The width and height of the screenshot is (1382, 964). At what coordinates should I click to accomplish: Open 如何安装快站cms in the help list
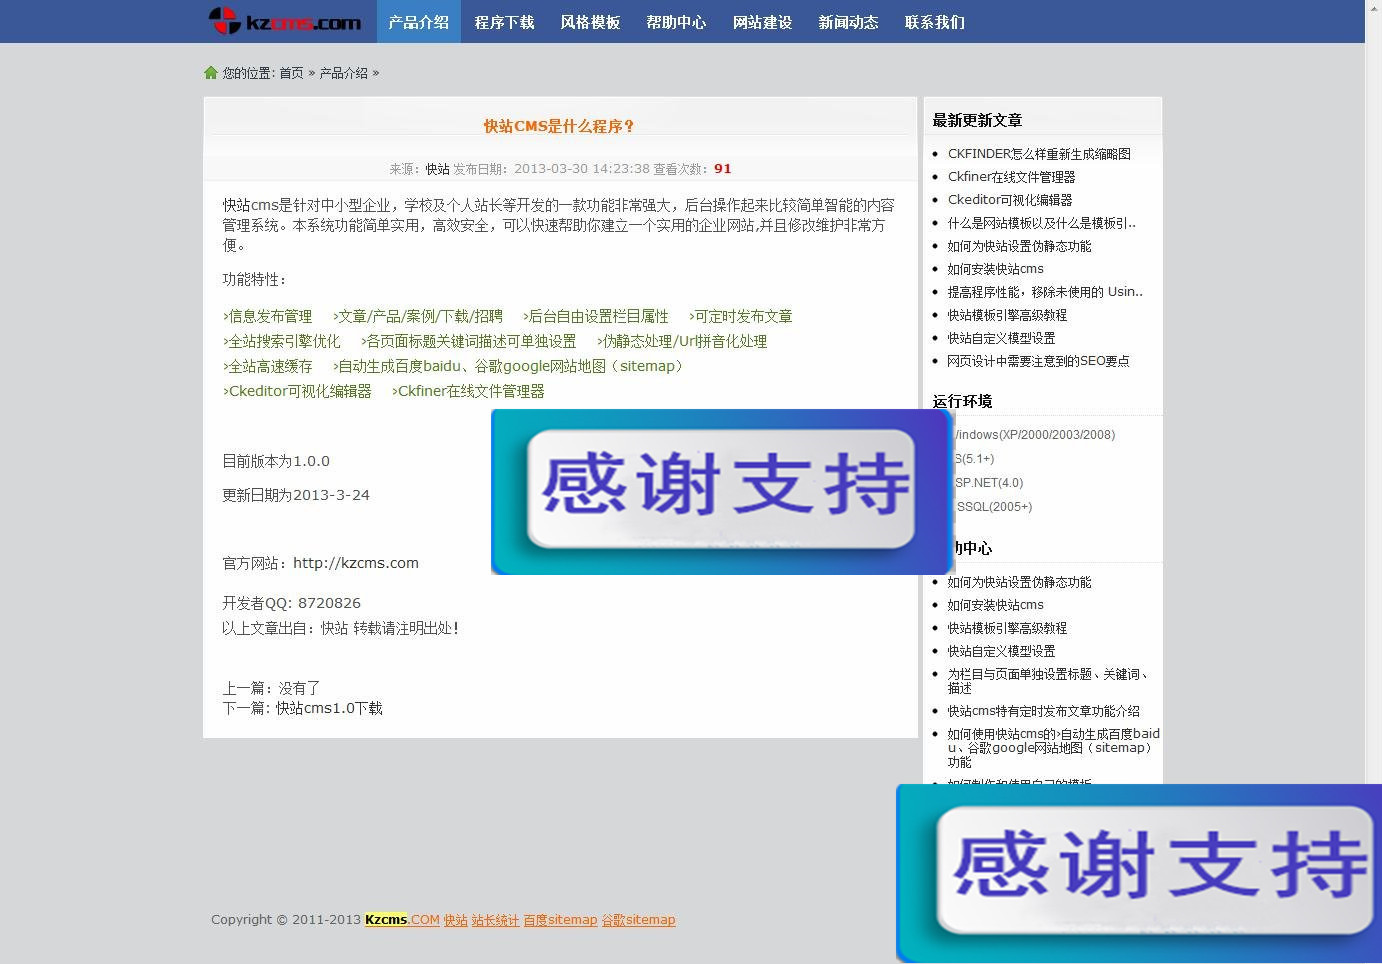pyautogui.click(x=995, y=605)
